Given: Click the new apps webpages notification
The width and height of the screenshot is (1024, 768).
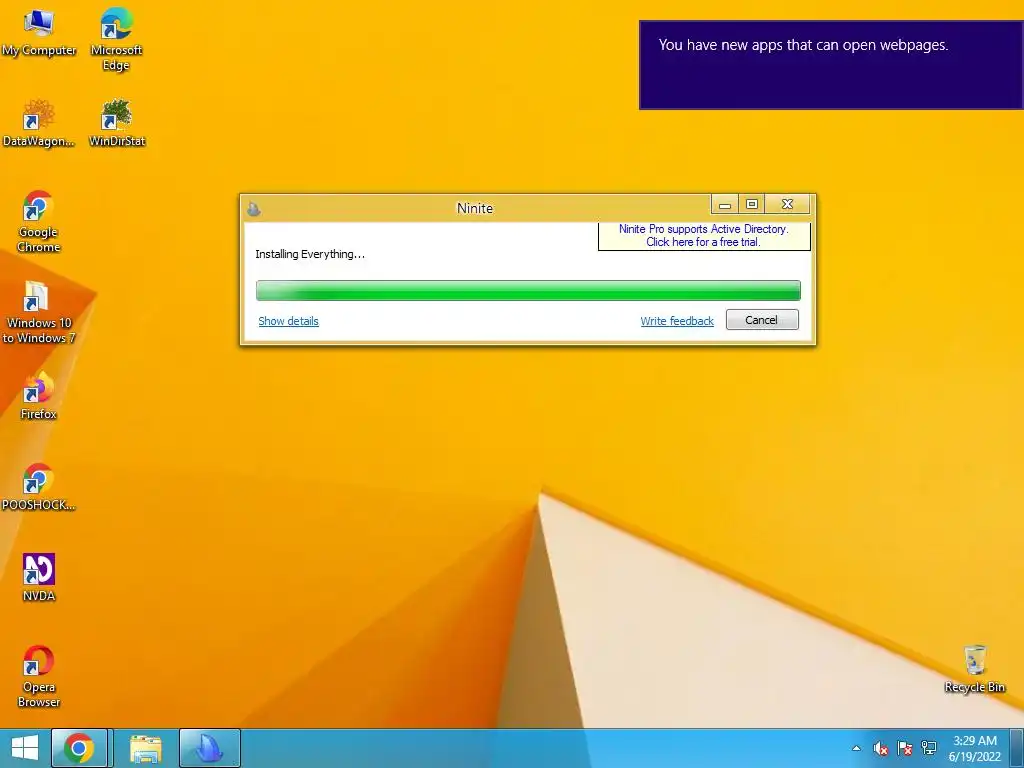Looking at the screenshot, I should pyautogui.click(x=831, y=65).
